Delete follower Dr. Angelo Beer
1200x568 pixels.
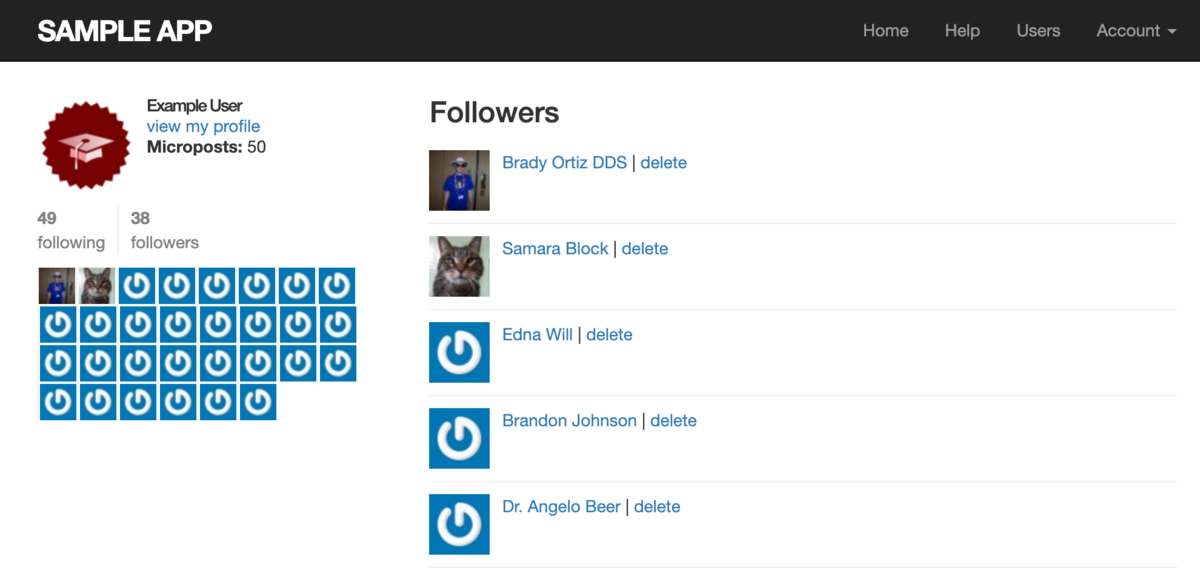[657, 507]
